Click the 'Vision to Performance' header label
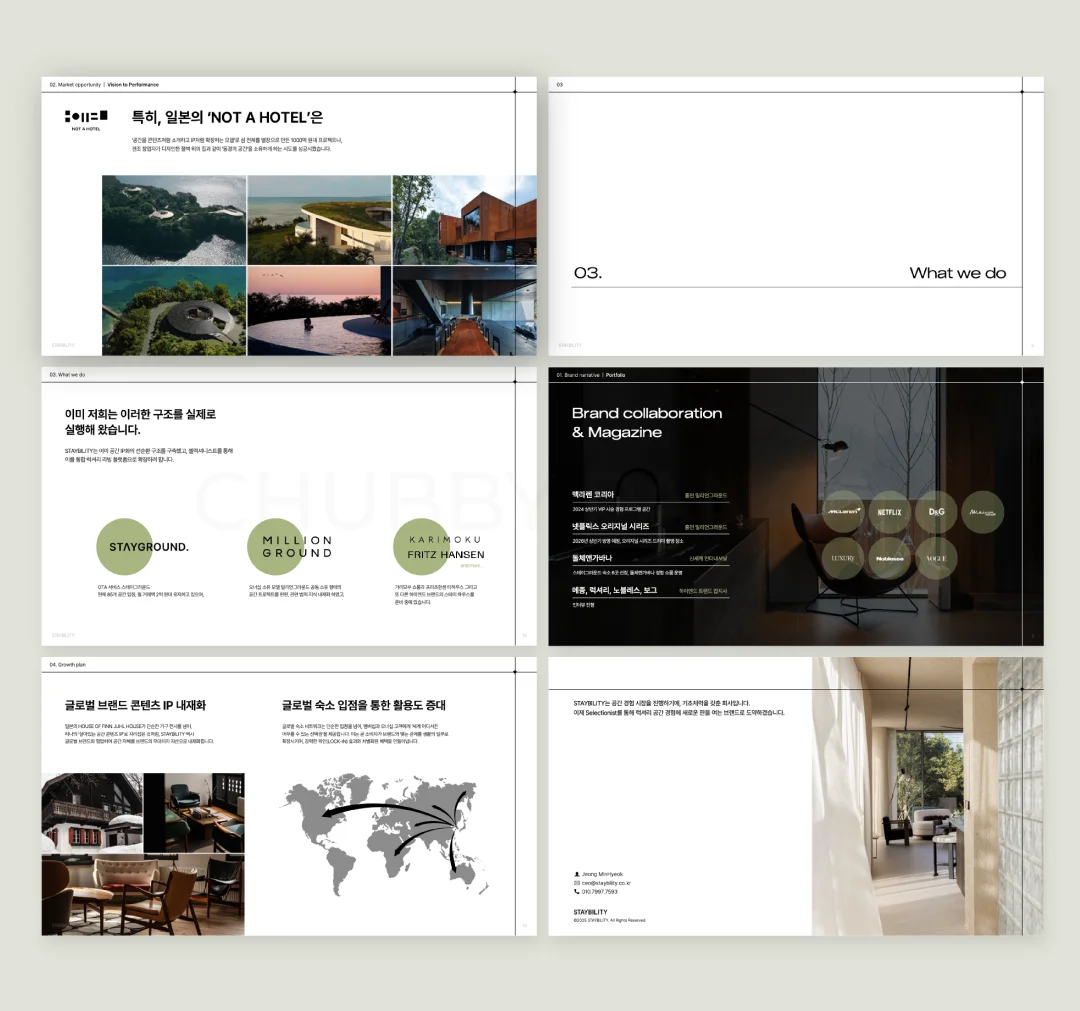Viewport: 1080px width, 1011px height. [x=133, y=85]
